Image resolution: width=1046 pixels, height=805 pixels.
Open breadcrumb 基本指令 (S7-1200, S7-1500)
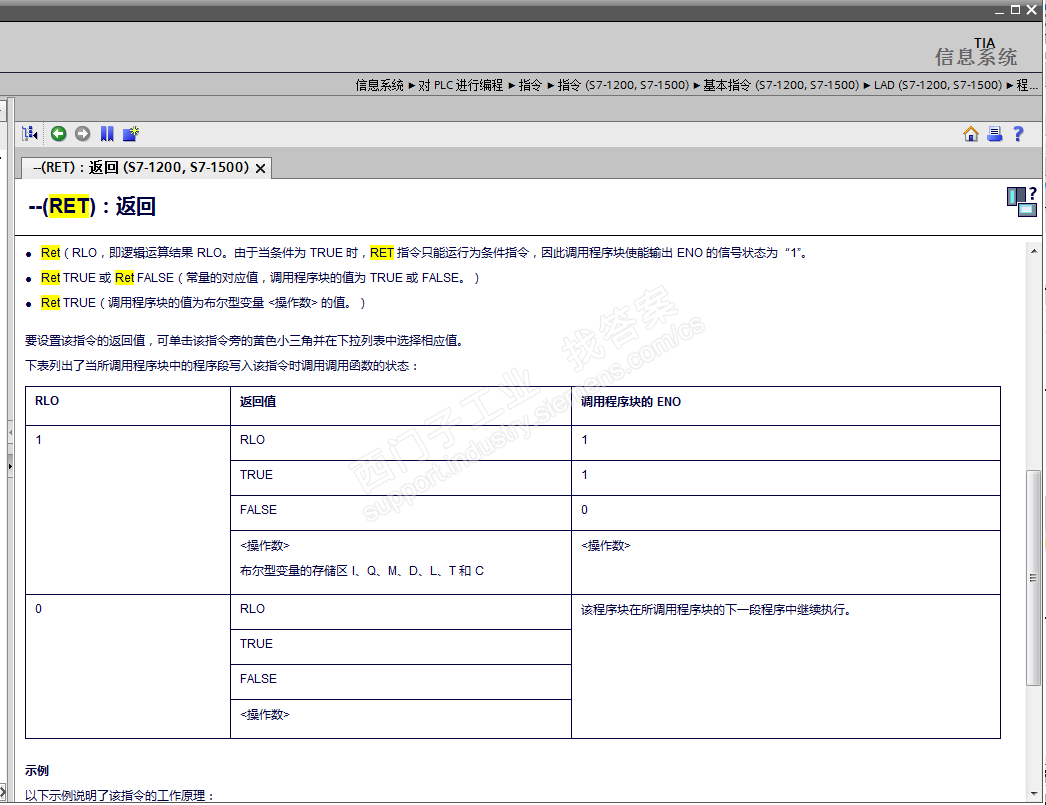[781, 85]
